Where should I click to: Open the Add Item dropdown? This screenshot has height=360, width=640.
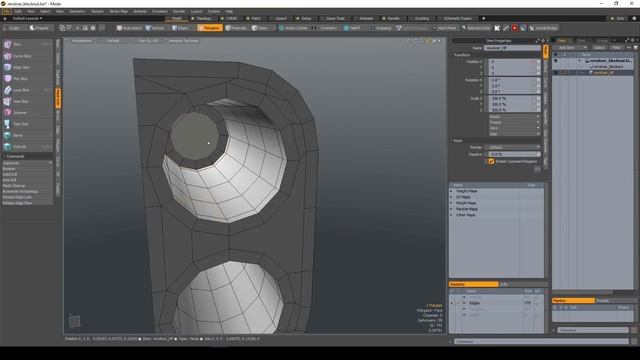pyautogui.click(x=571, y=48)
